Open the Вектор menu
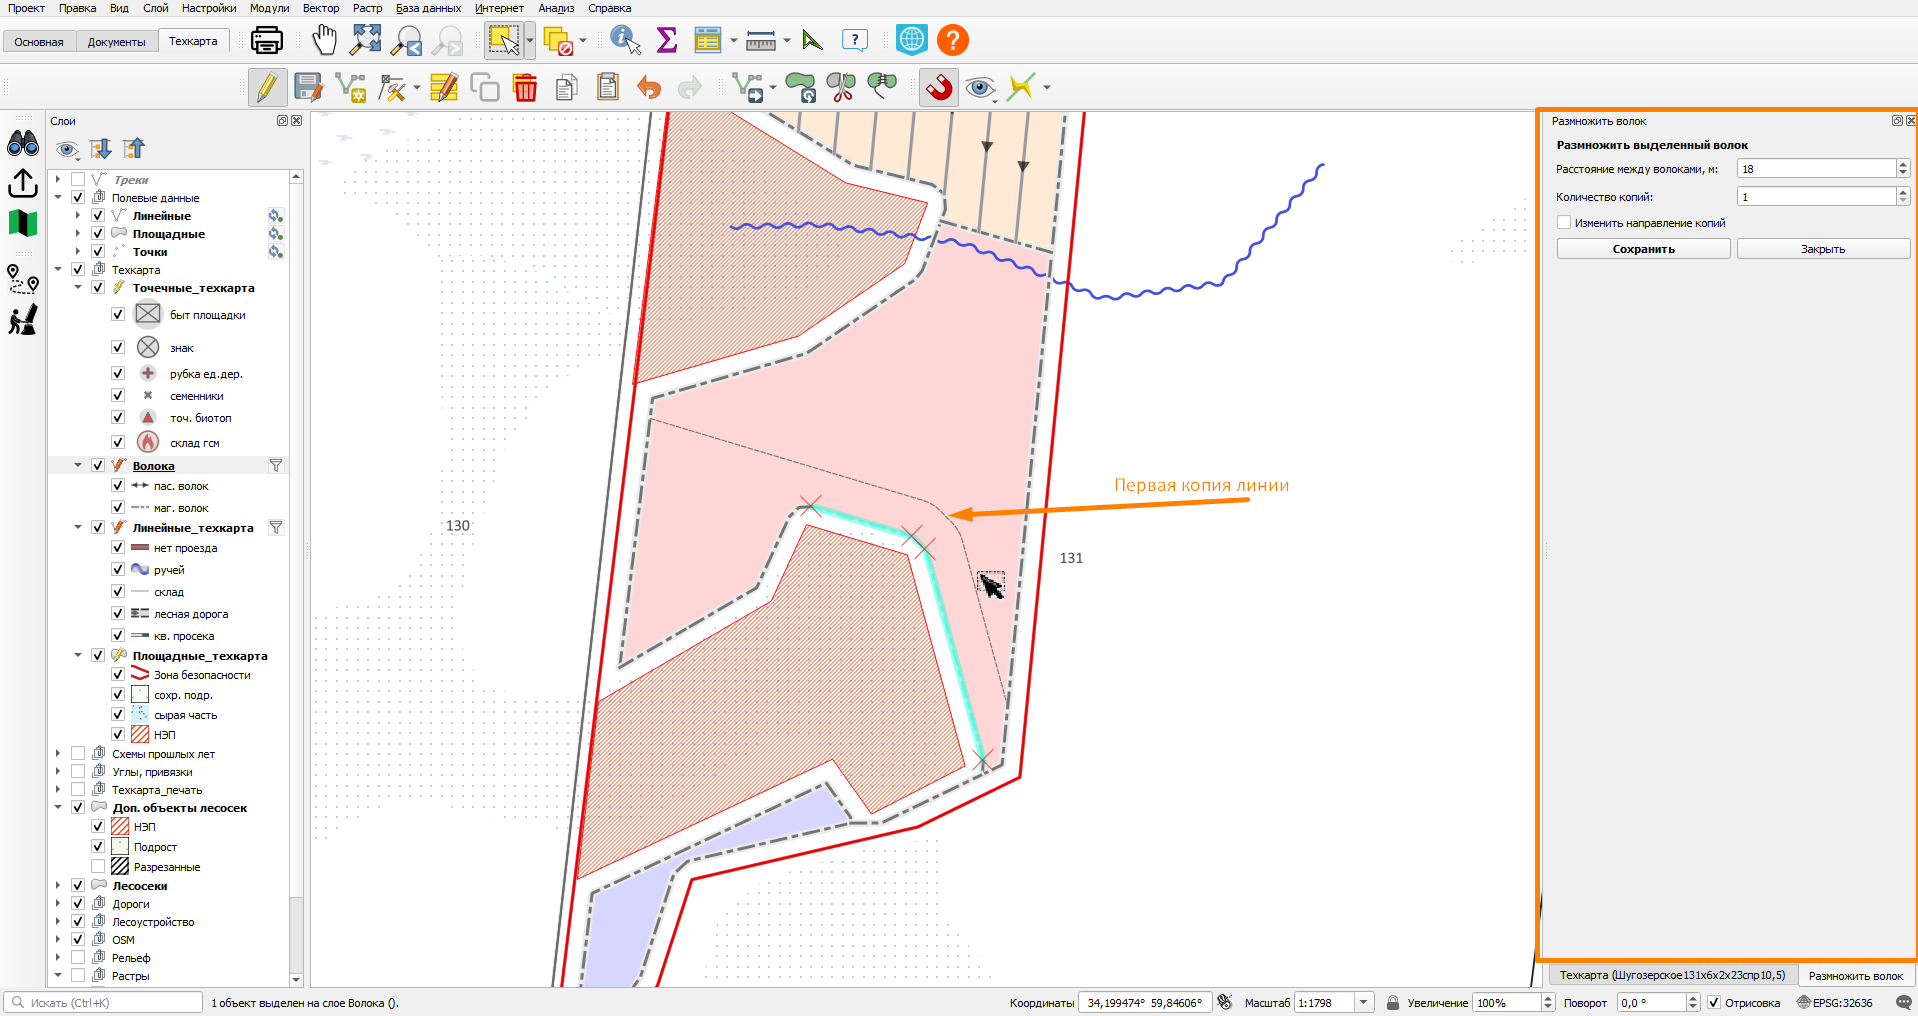Viewport: 1918px width, 1016px height. click(x=321, y=8)
